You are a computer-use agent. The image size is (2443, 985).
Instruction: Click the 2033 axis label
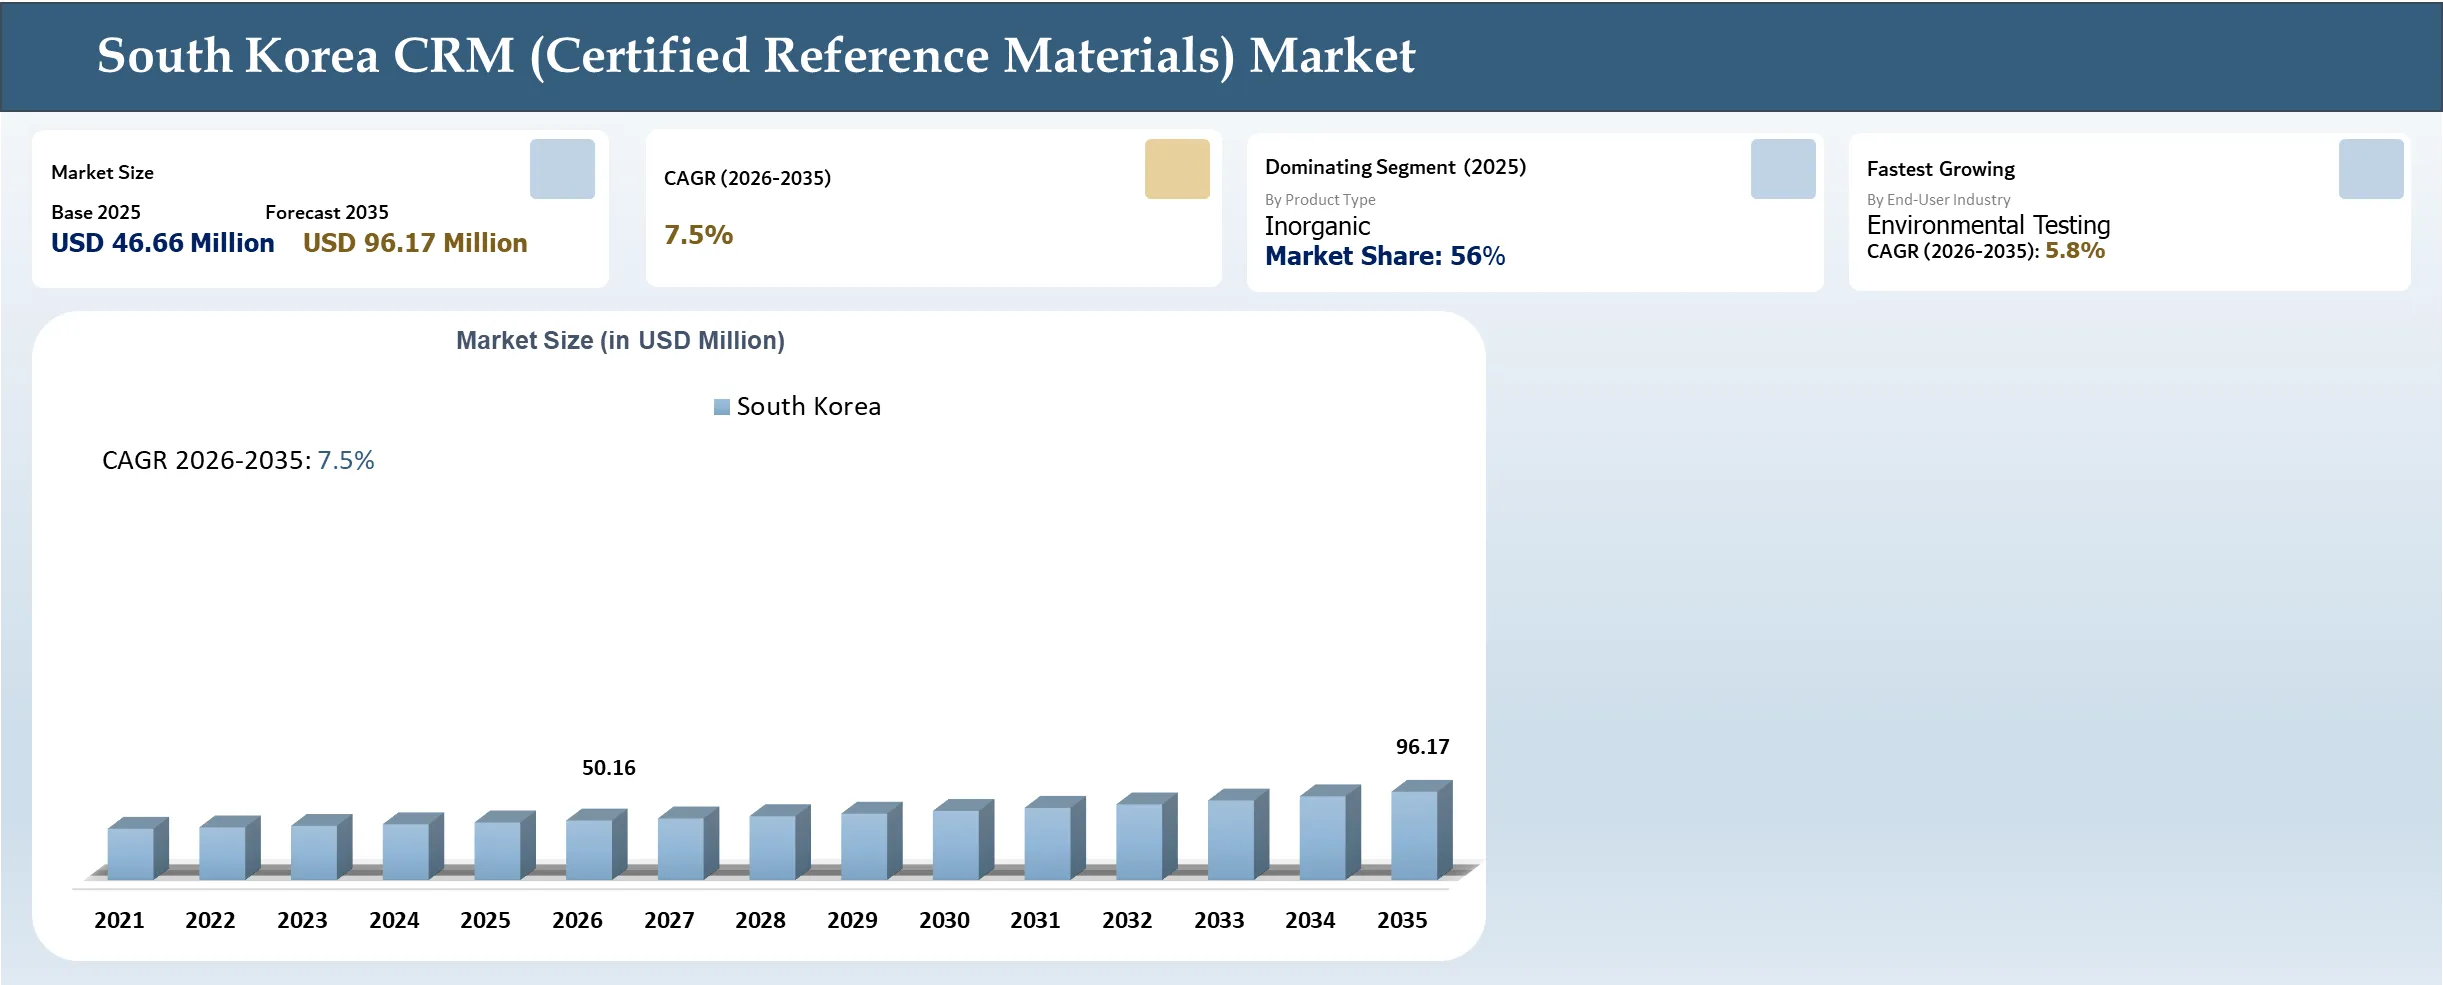point(1219,920)
